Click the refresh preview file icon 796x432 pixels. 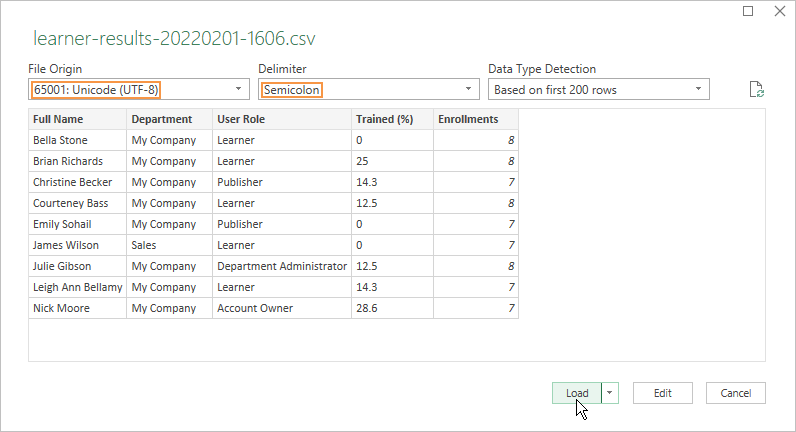point(757,89)
